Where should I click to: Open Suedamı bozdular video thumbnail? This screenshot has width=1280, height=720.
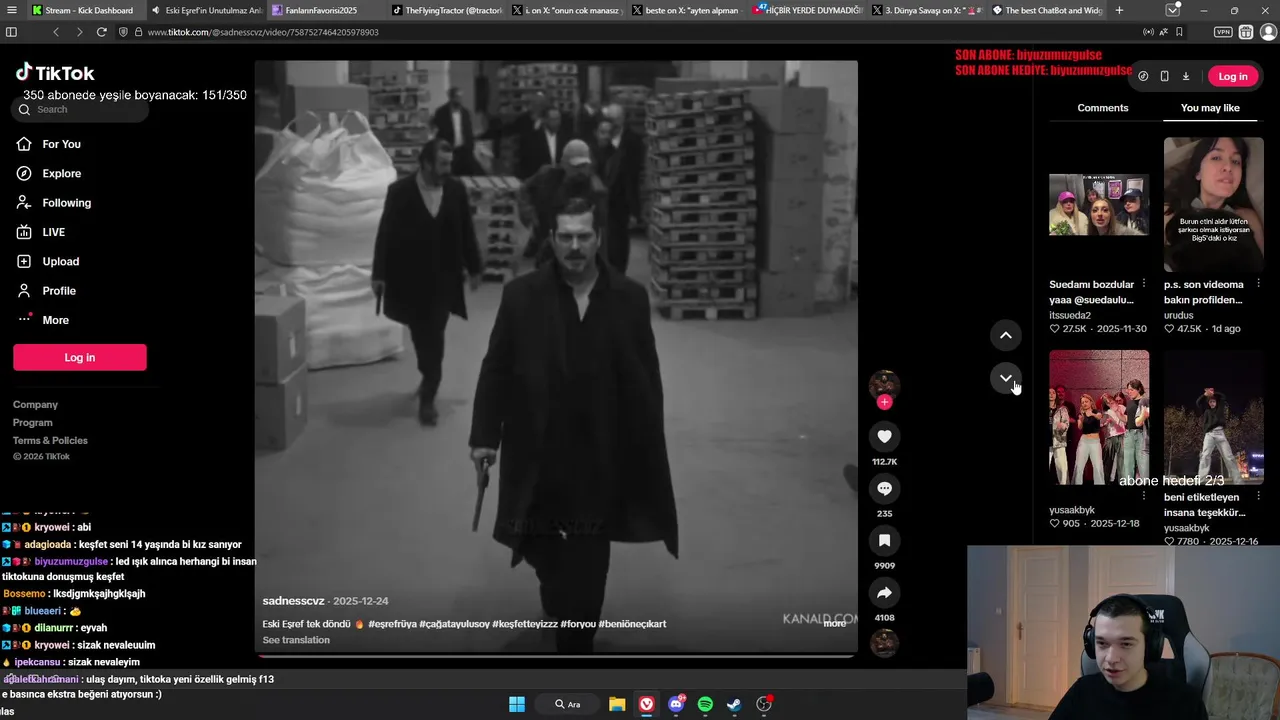coord(1099,204)
